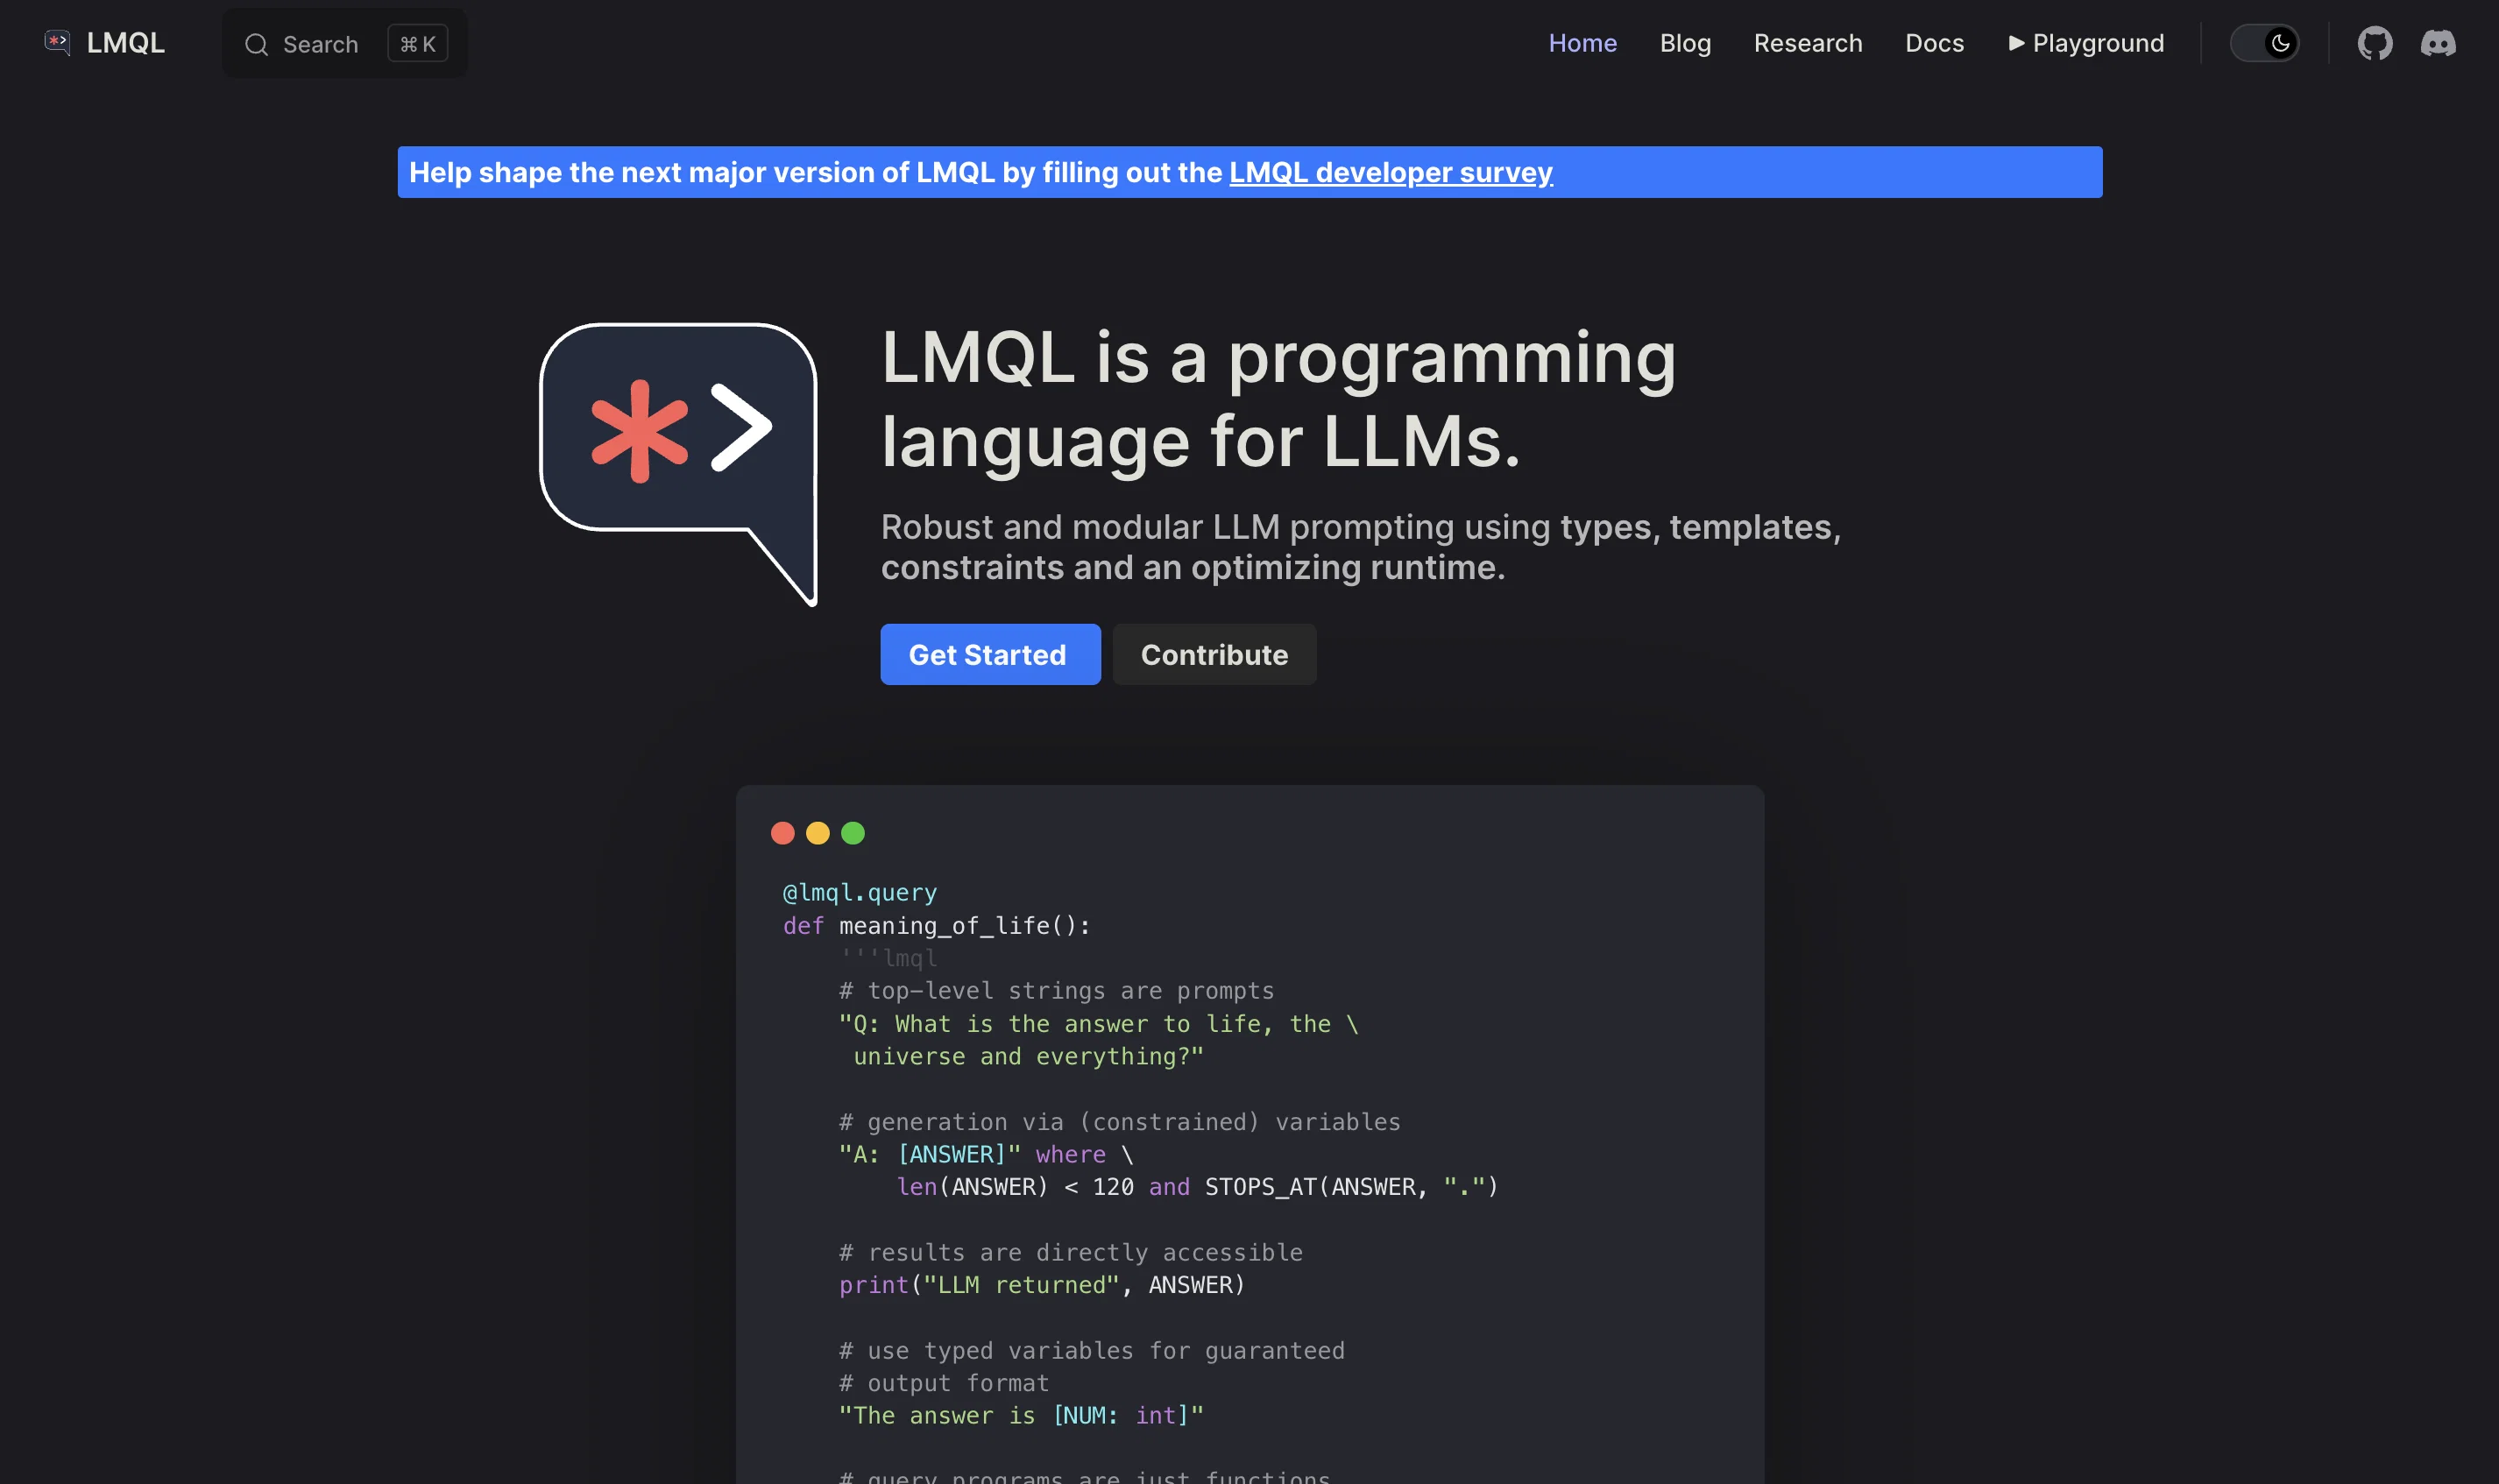
Task: Click the yellow dot in code window
Action: pyautogui.click(x=818, y=833)
